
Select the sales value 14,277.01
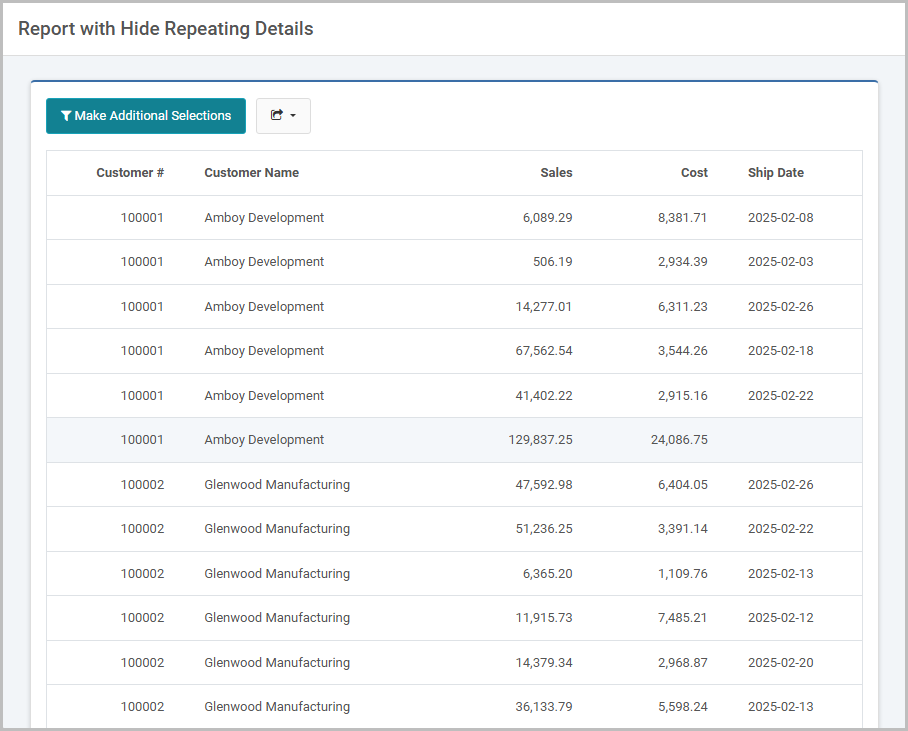544,306
